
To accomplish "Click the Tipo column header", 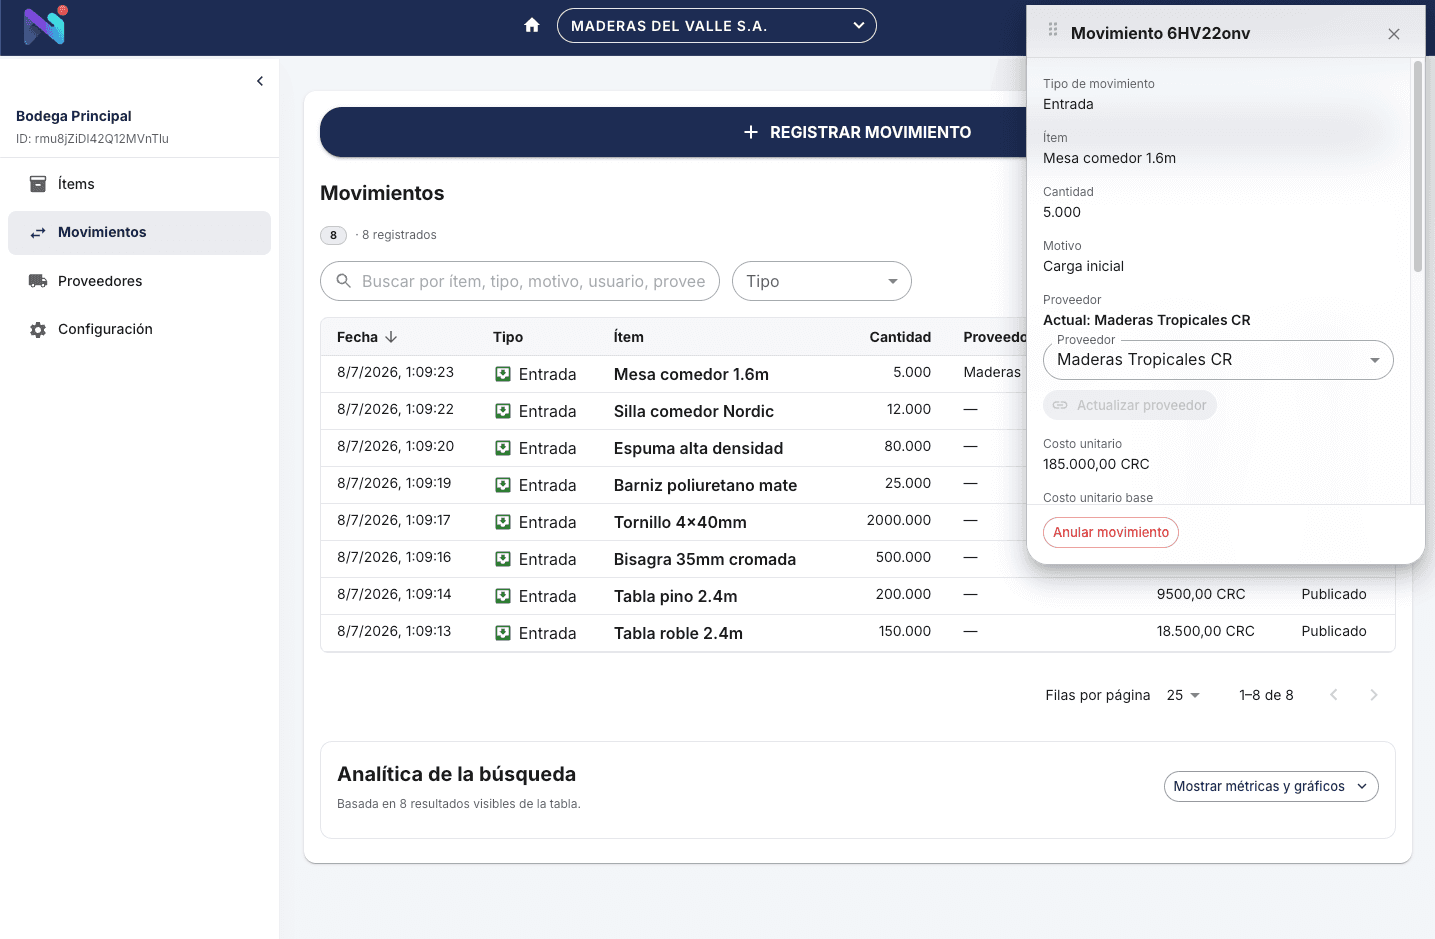I will [x=508, y=337].
